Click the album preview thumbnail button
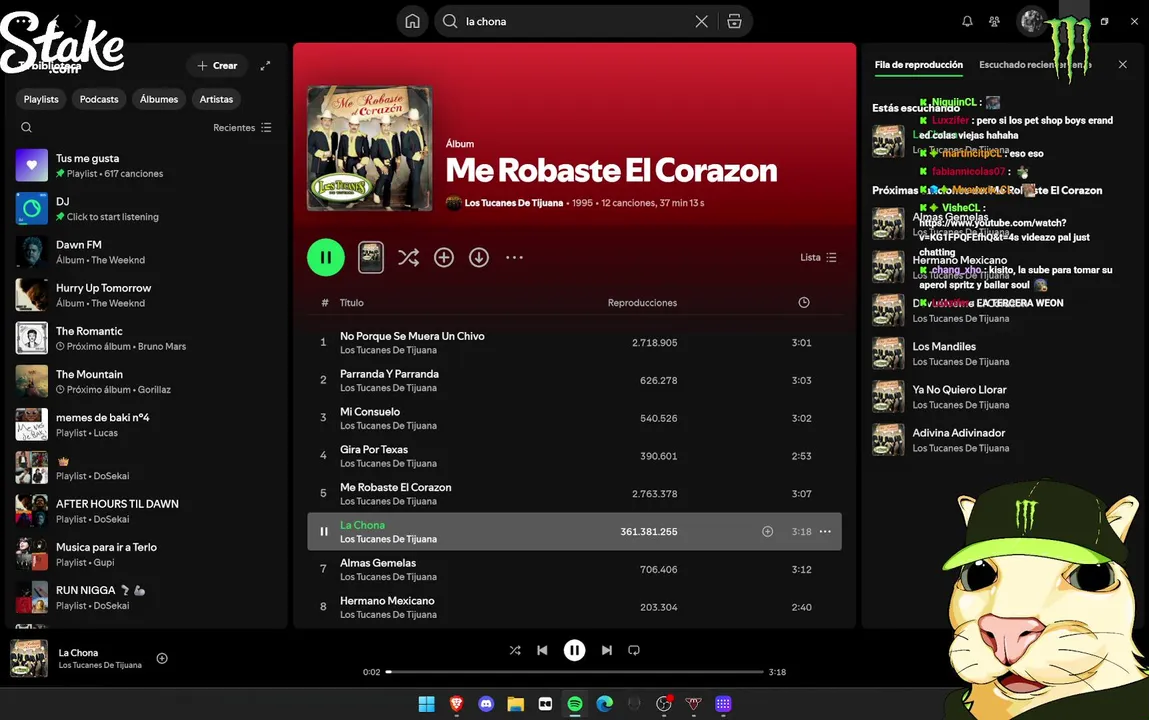This screenshot has height=720, width=1149. [x=371, y=257]
